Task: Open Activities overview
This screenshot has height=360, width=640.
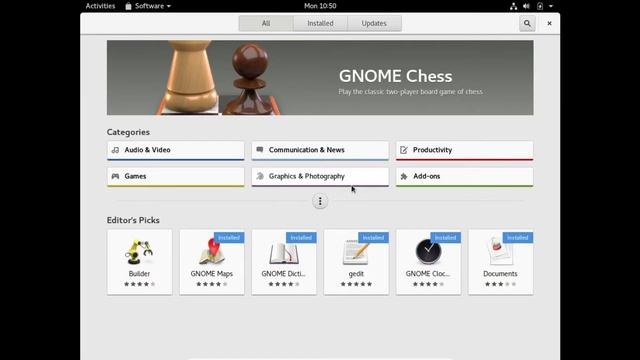Action: [100, 6]
